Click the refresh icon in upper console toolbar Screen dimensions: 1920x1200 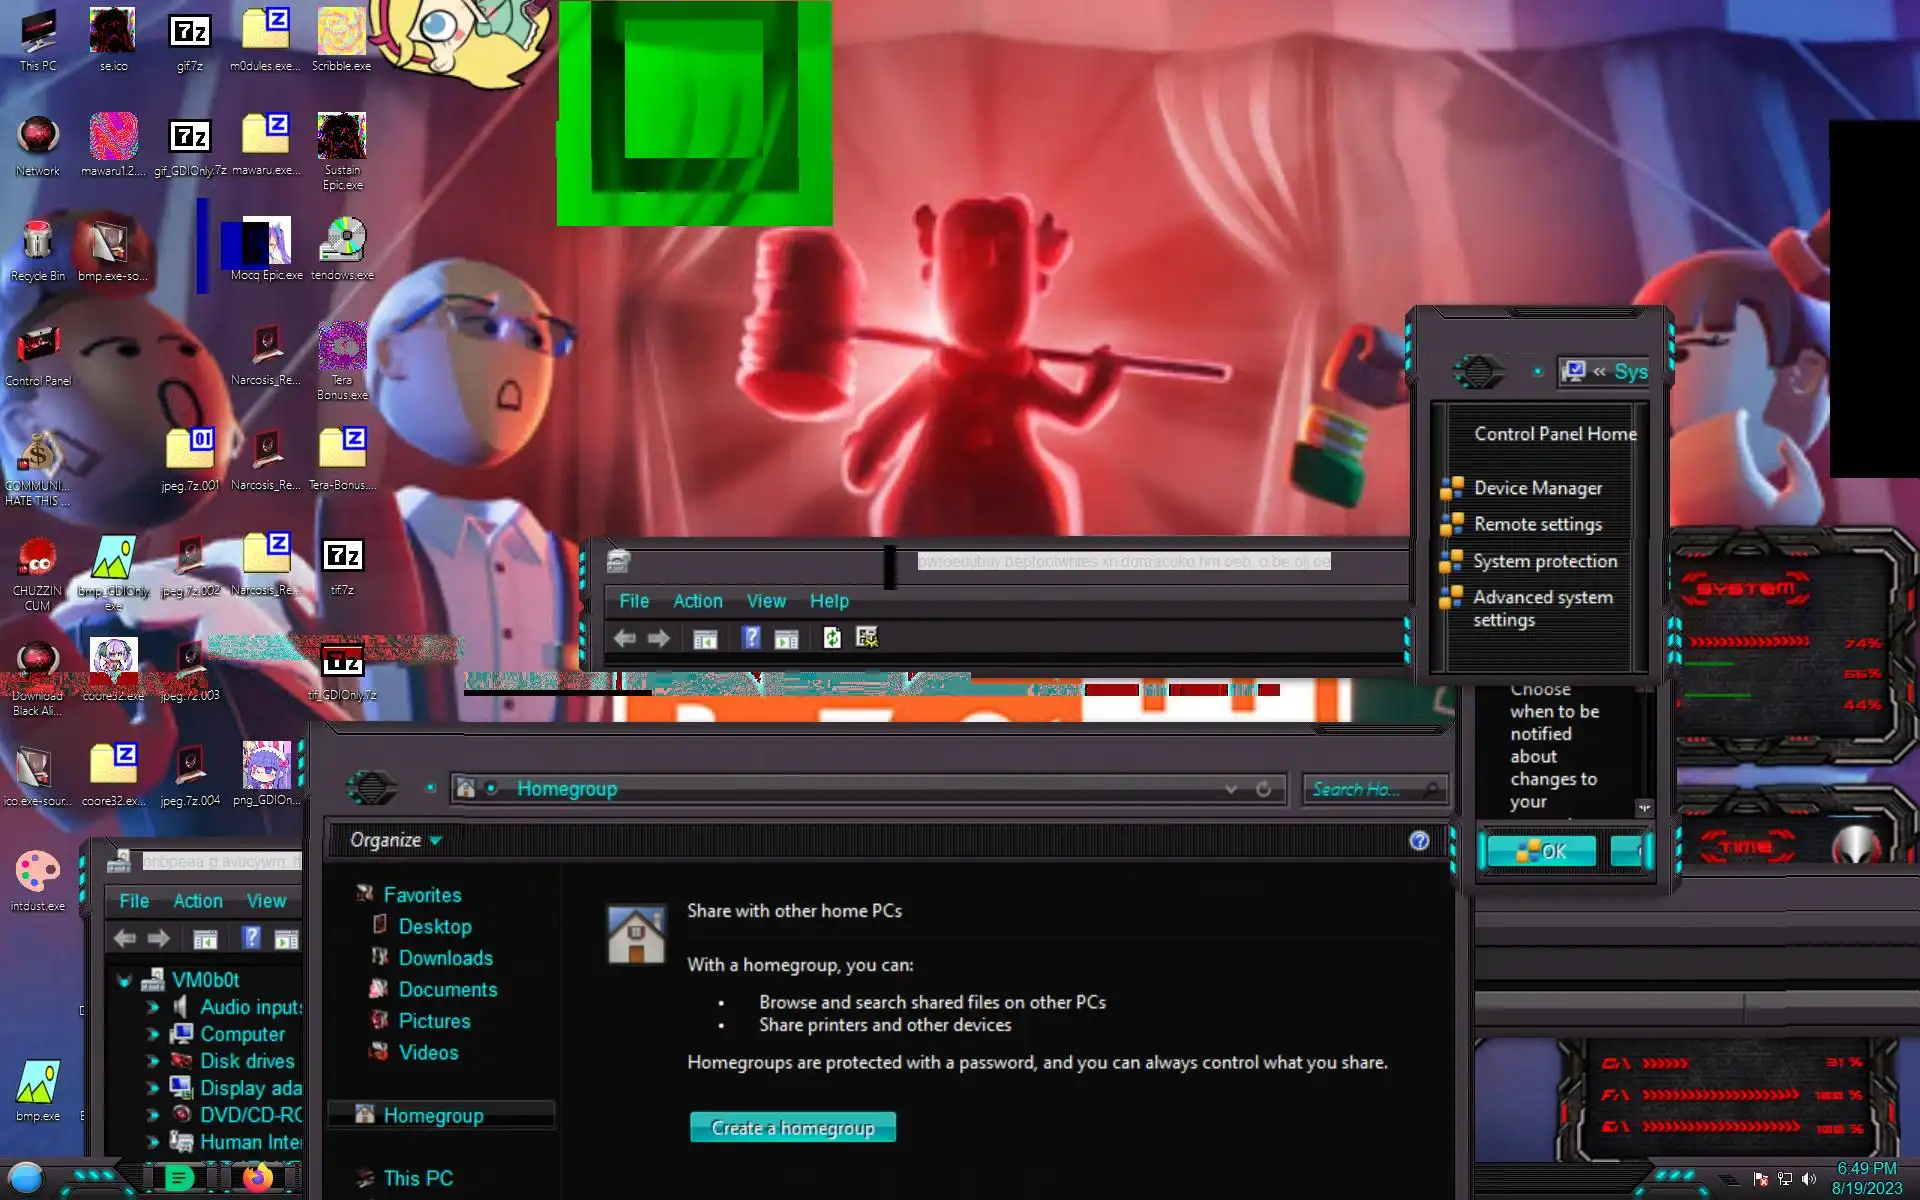[832, 638]
